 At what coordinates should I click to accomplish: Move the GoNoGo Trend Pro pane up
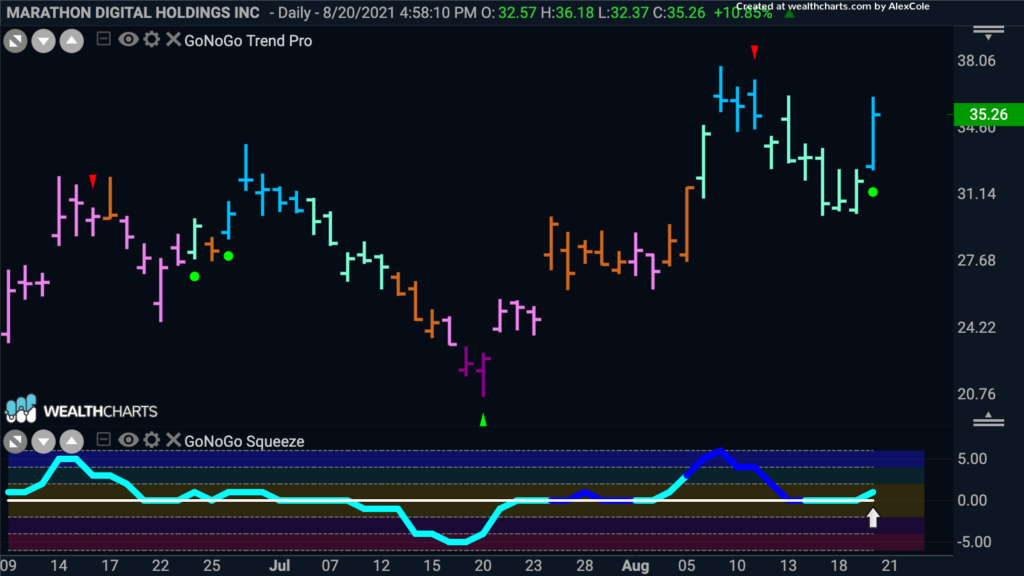[72, 41]
